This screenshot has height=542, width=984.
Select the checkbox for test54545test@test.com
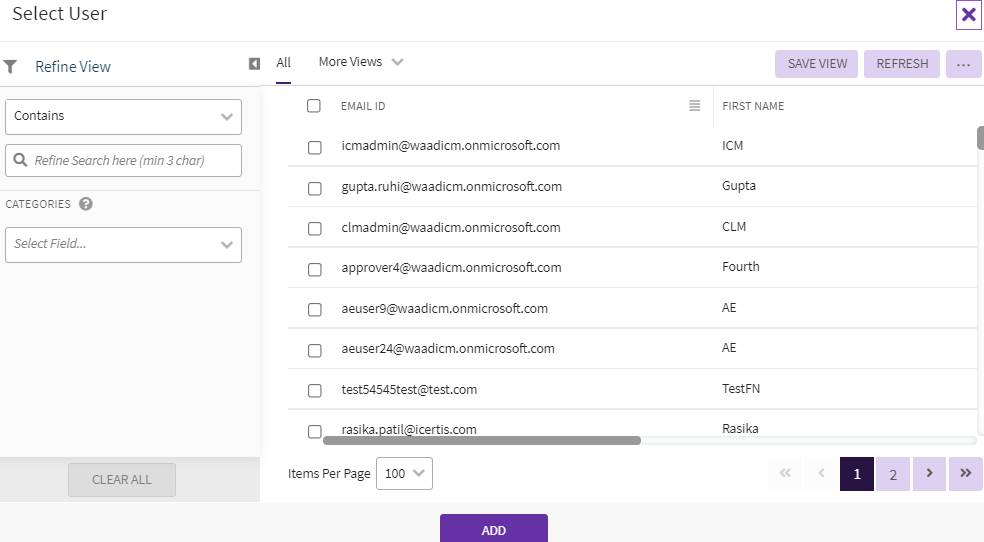click(x=314, y=390)
